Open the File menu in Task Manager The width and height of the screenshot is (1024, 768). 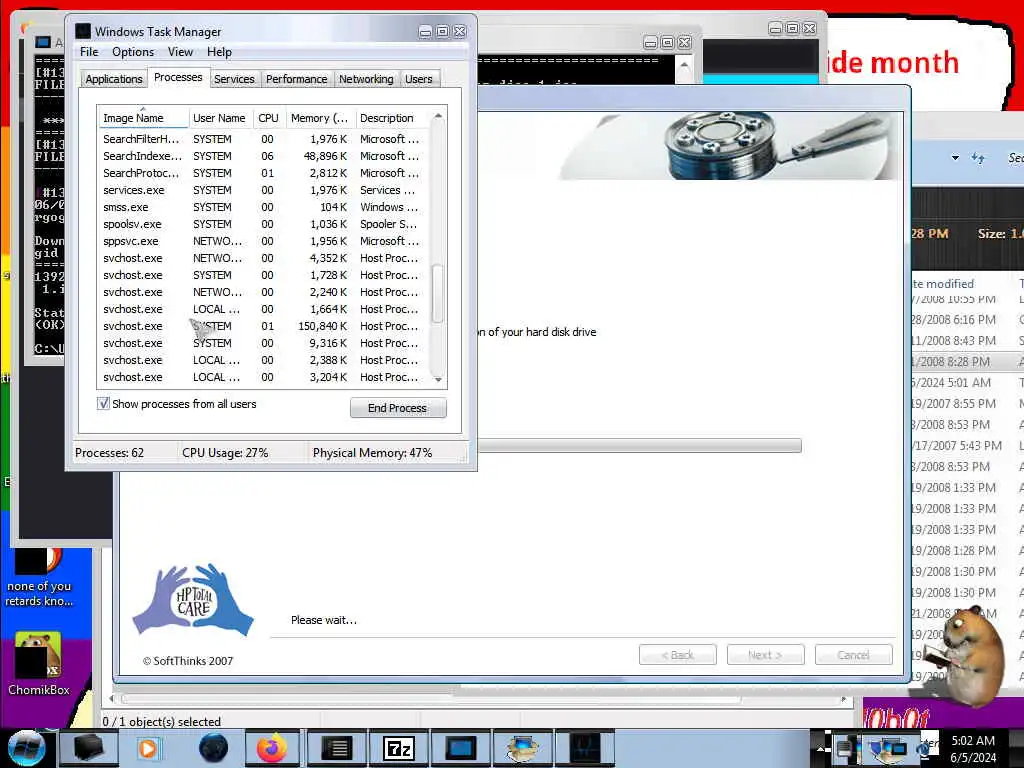[89, 52]
